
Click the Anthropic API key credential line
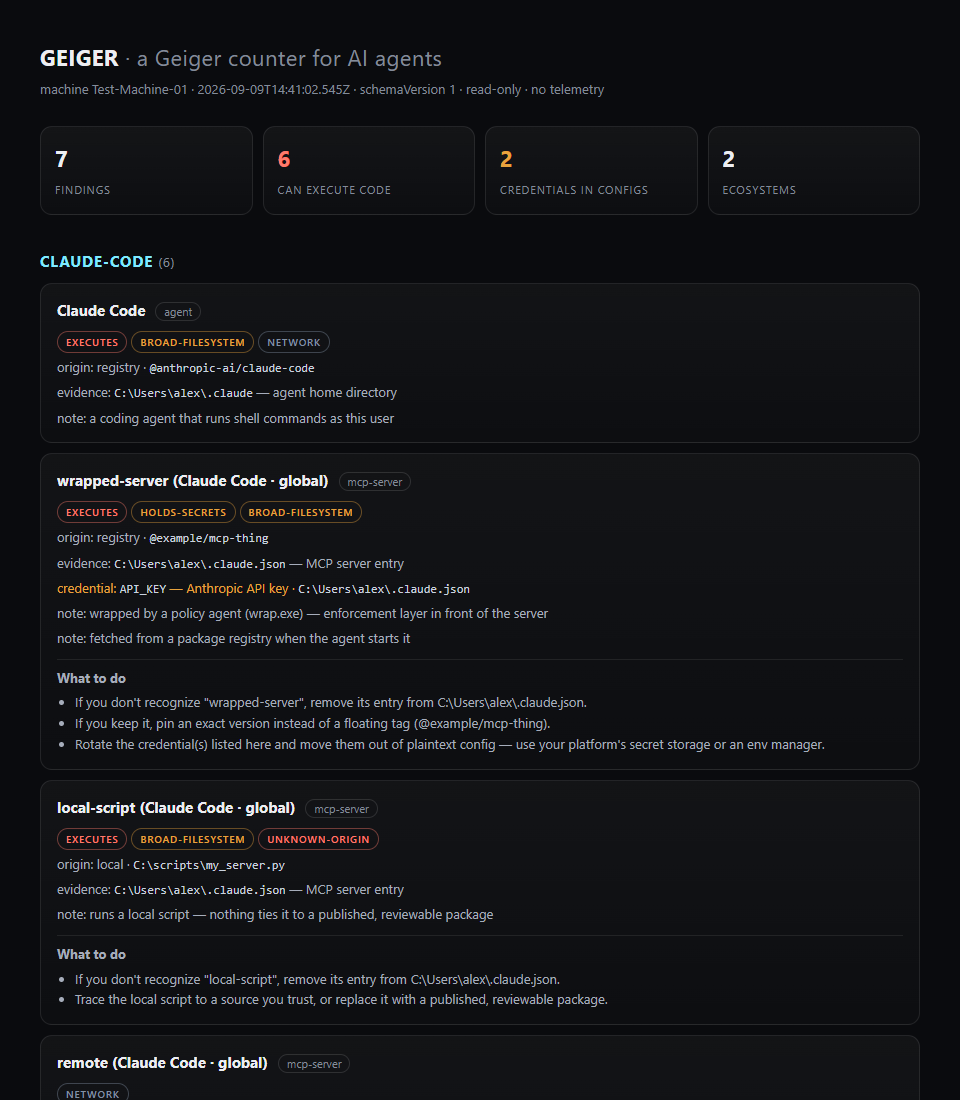click(263, 589)
